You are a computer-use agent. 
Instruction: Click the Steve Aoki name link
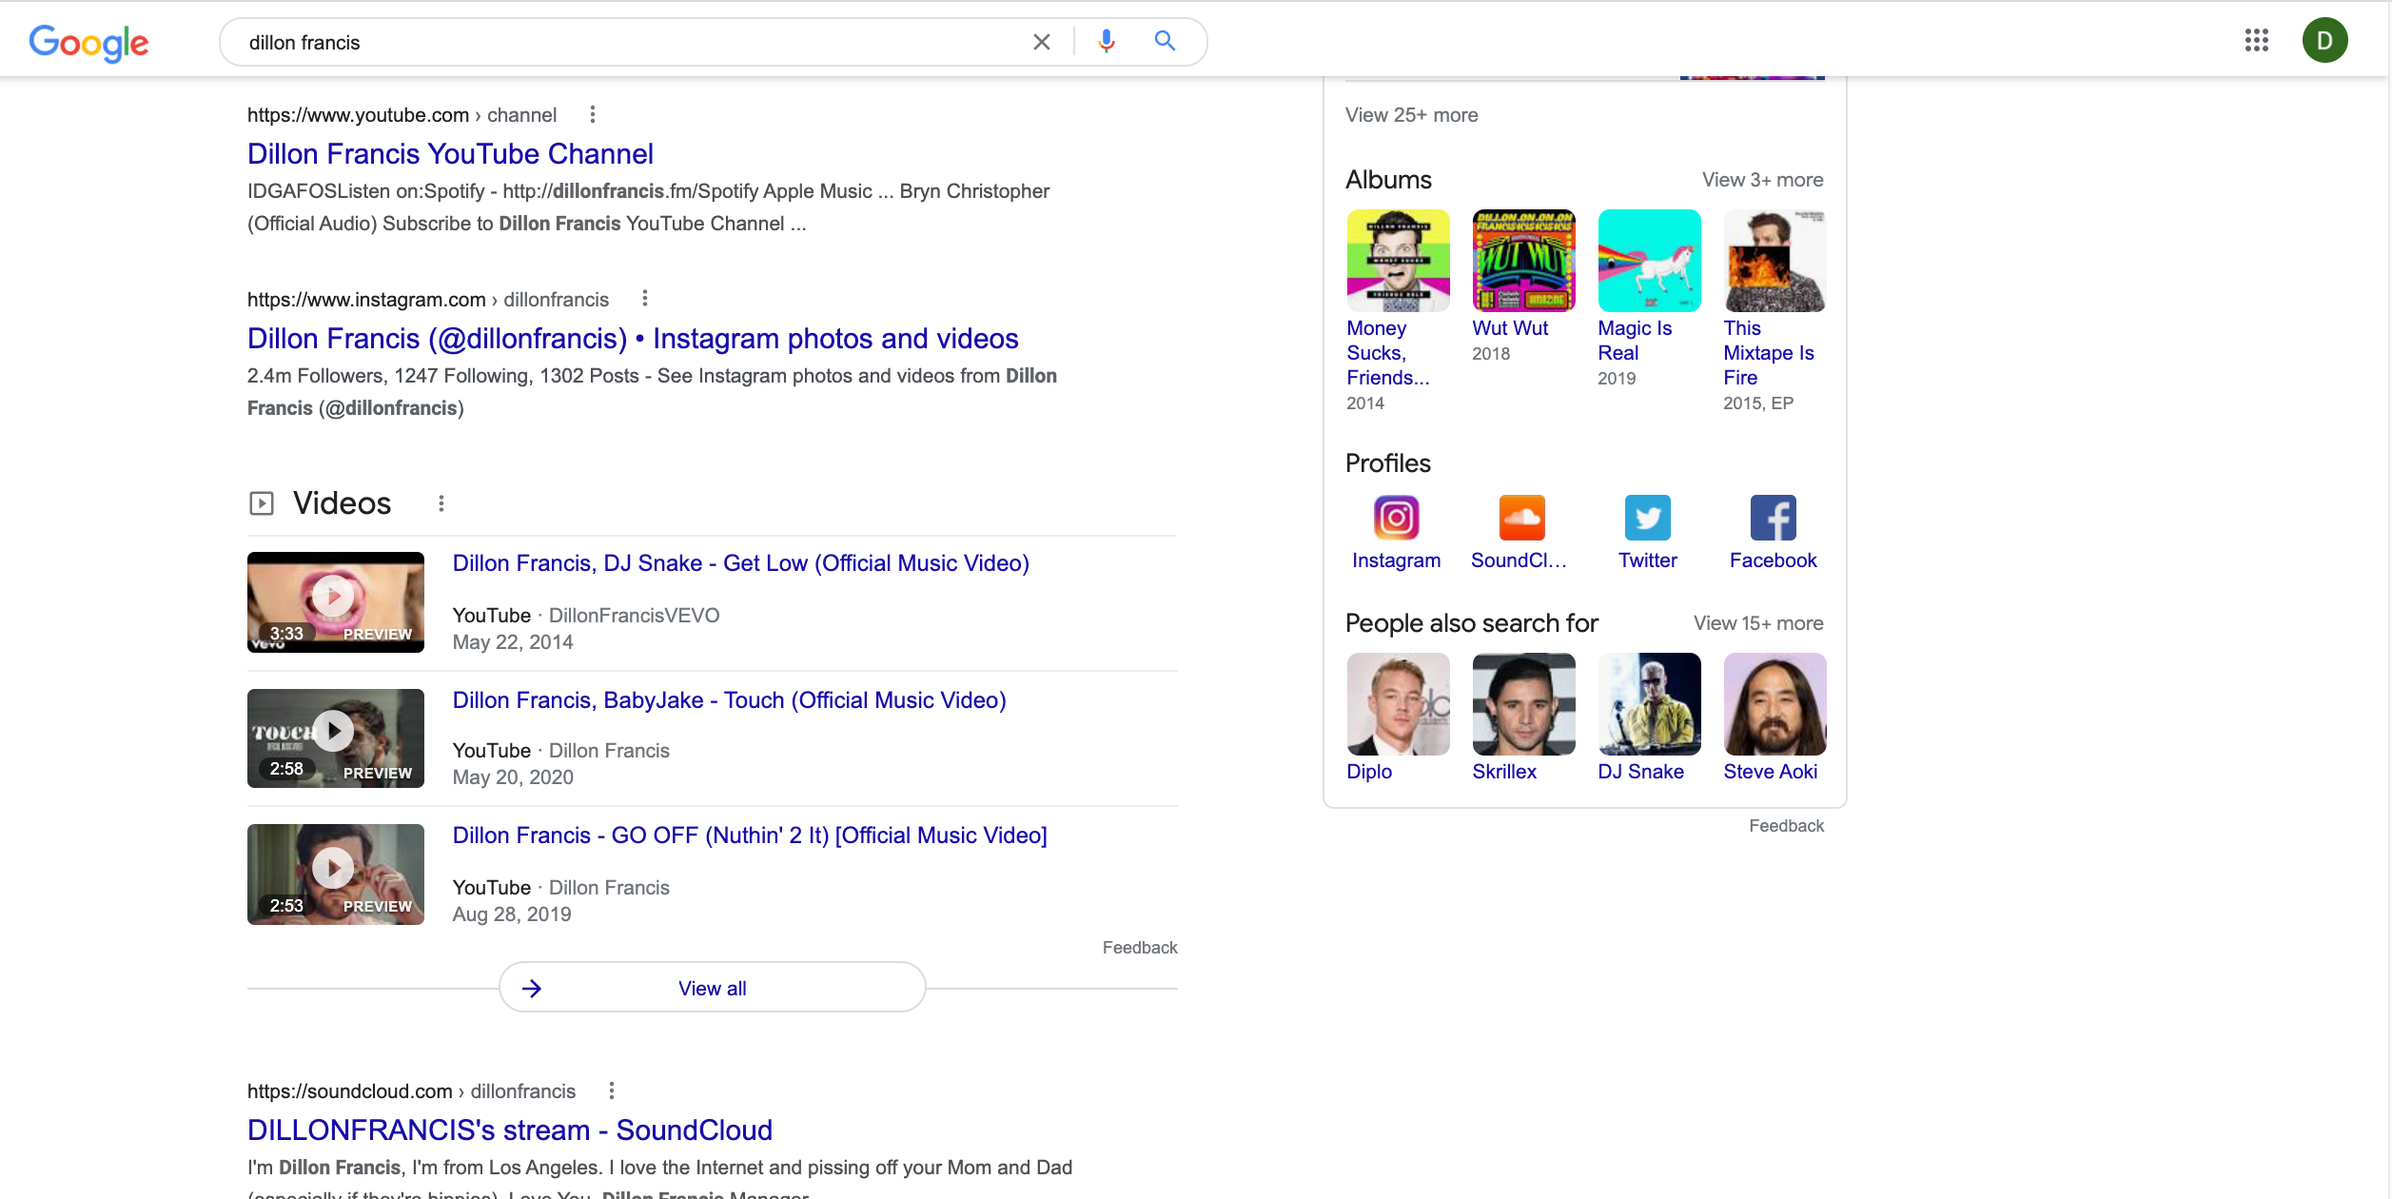tap(1770, 772)
